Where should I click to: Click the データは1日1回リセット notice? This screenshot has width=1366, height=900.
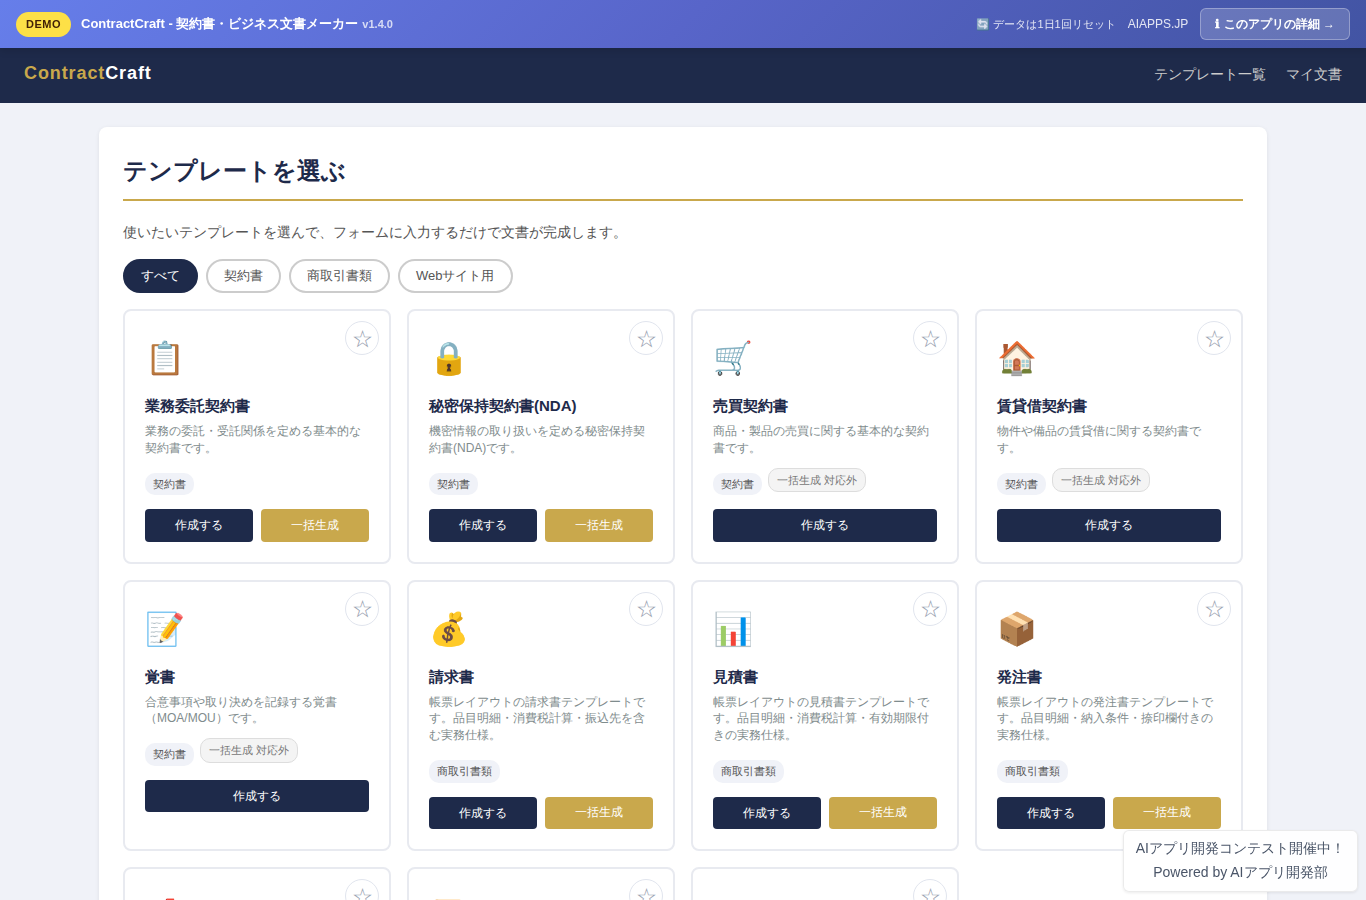click(1045, 24)
